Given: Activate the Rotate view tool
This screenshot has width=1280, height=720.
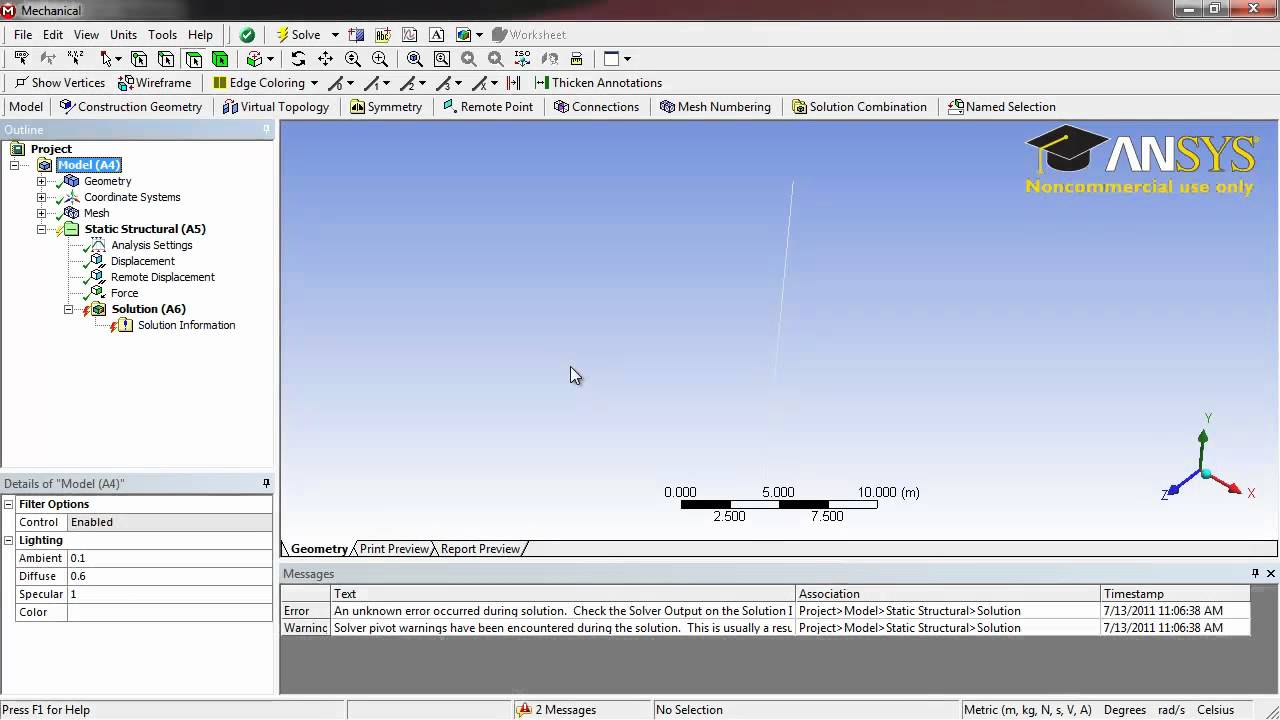Looking at the screenshot, I should [x=298, y=59].
